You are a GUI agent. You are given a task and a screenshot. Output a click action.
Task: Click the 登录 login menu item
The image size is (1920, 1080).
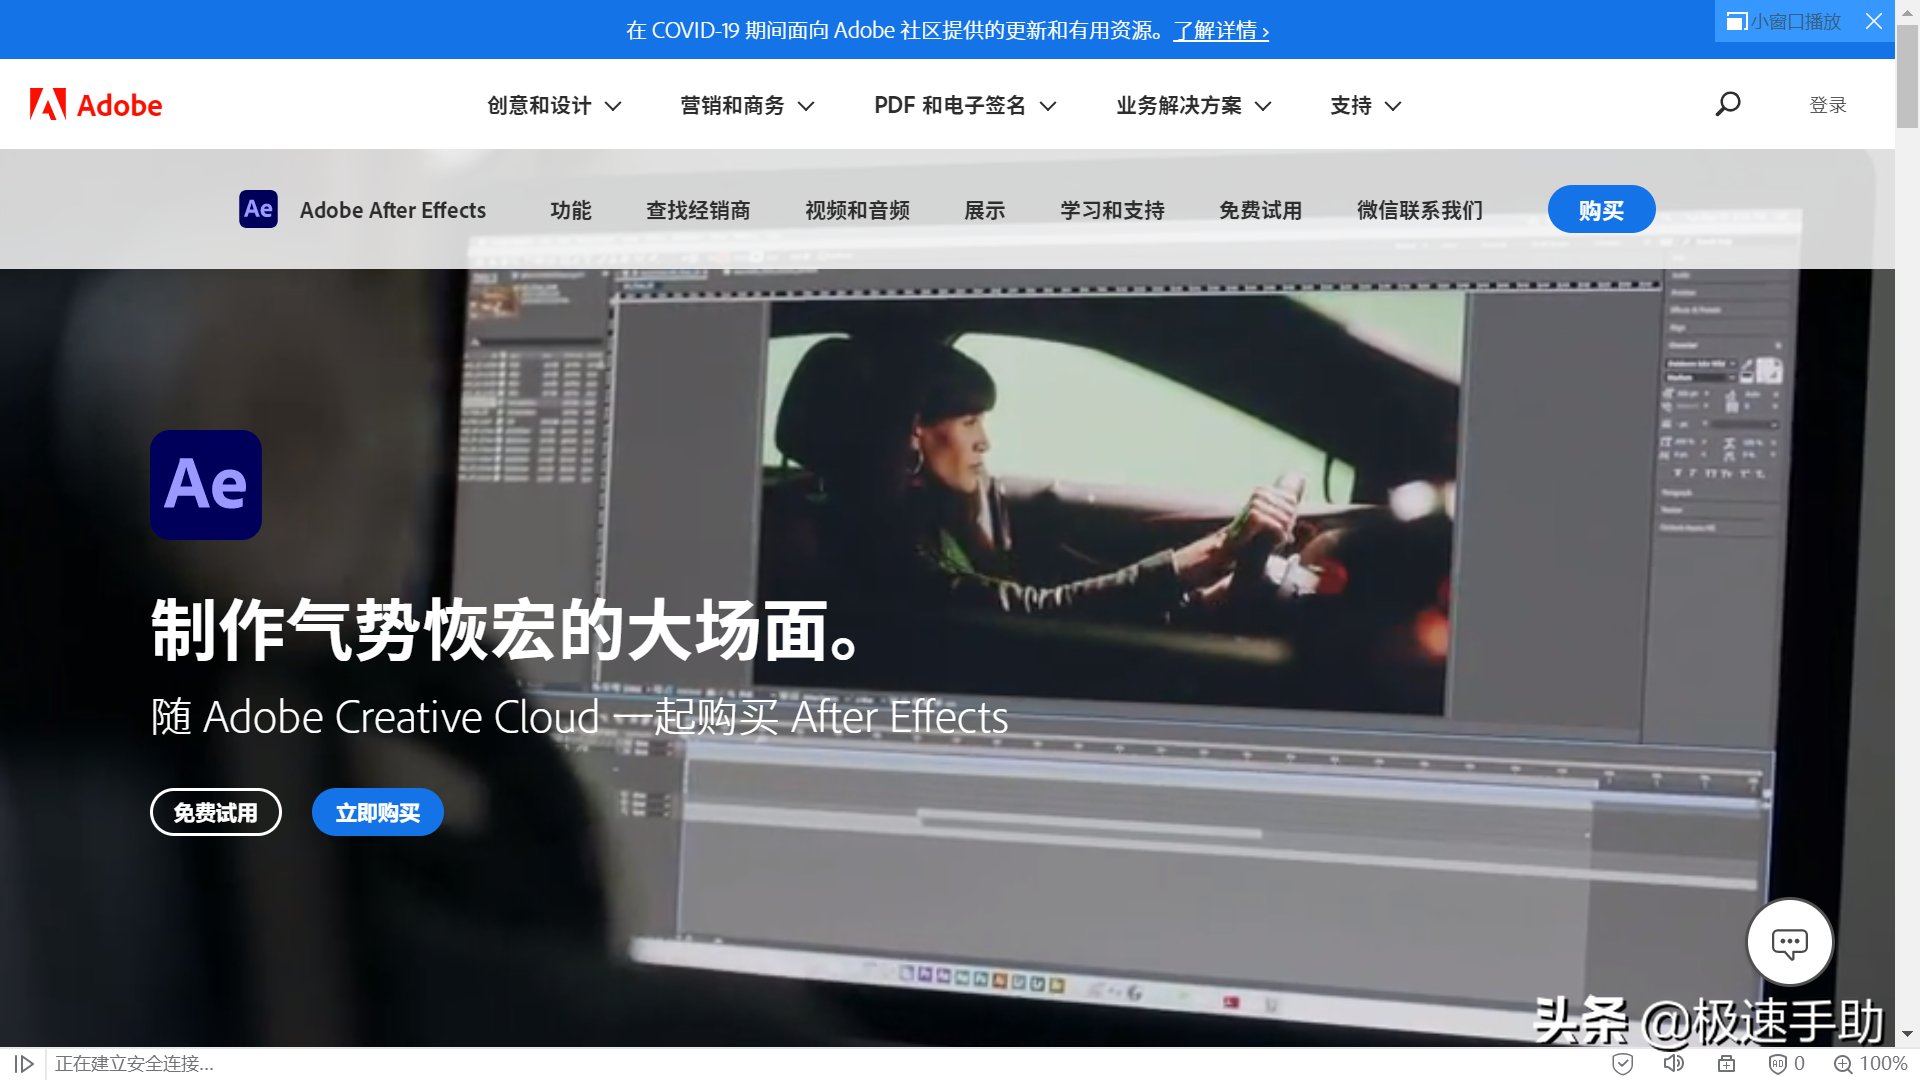[1830, 104]
